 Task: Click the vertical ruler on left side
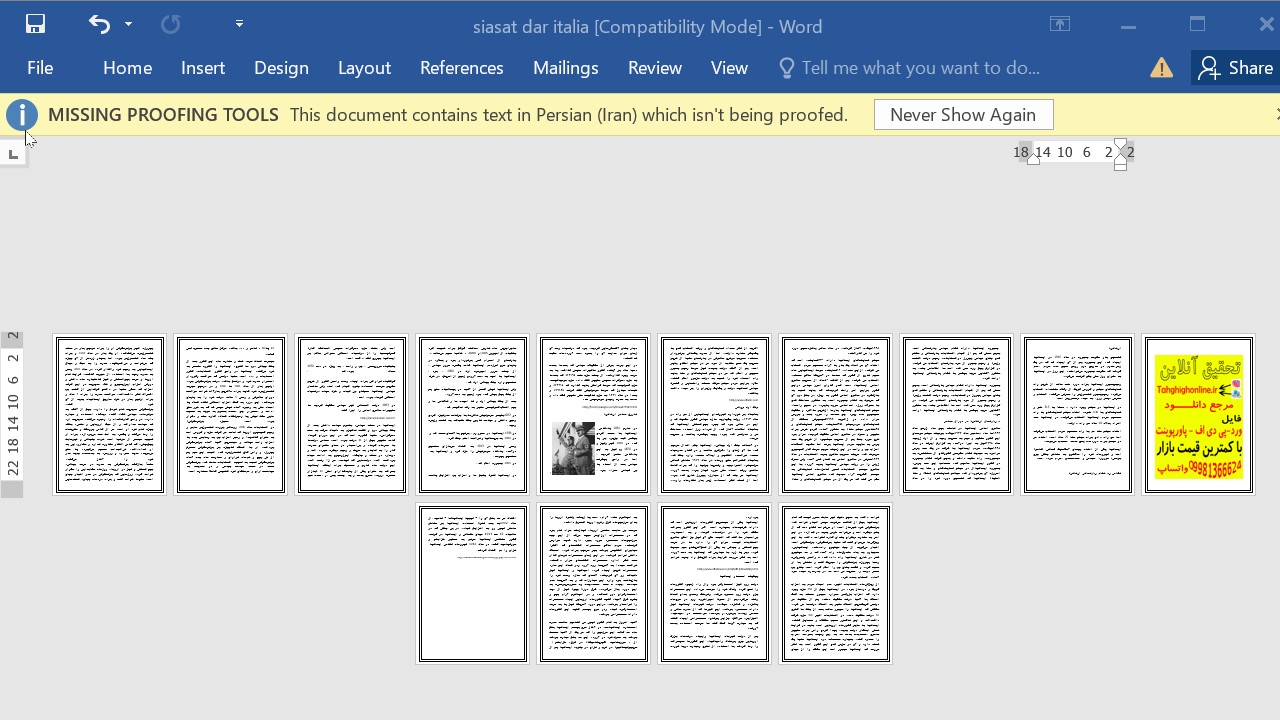click(x=12, y=414)
